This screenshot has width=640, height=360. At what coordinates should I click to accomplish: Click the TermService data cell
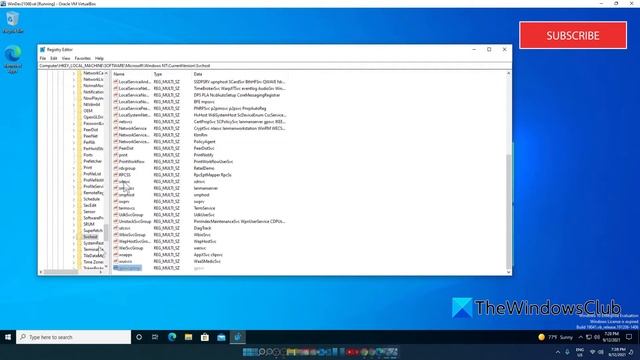(x=204, y=208)
